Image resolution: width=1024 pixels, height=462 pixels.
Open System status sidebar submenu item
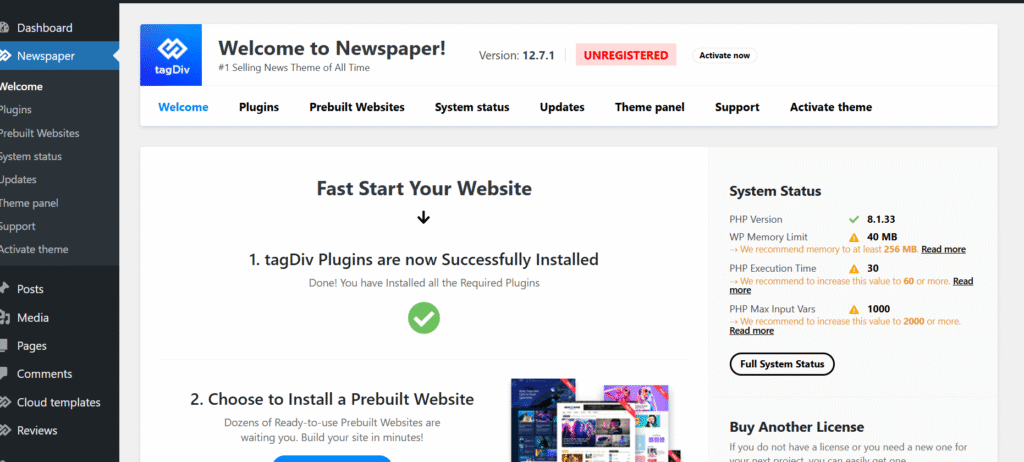[30, 157]
